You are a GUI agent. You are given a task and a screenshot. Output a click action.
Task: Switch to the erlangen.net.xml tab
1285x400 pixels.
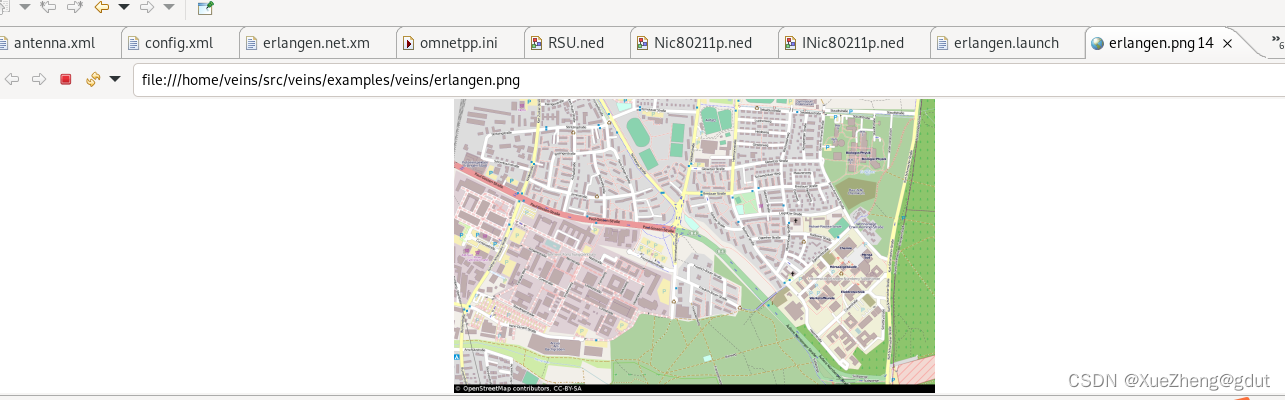316,43
